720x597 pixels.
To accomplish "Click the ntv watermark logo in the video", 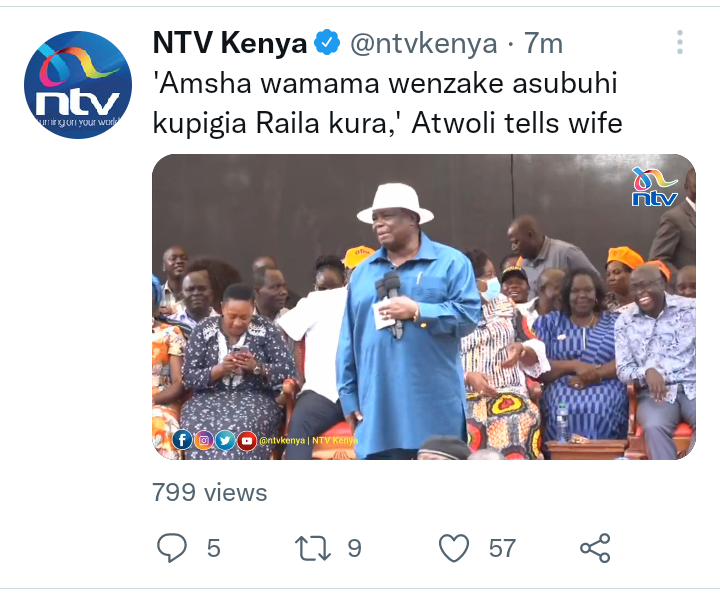I will point(655,187).
